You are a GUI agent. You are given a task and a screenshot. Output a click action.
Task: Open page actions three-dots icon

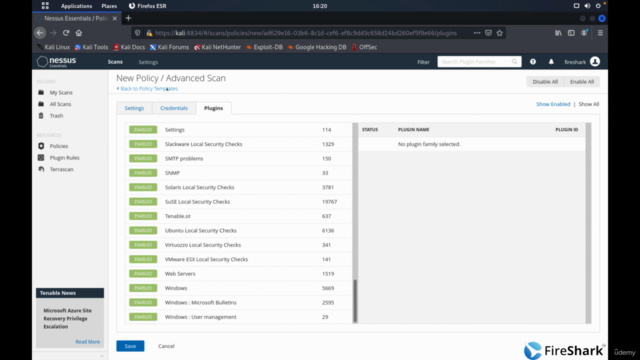(477, 33)
